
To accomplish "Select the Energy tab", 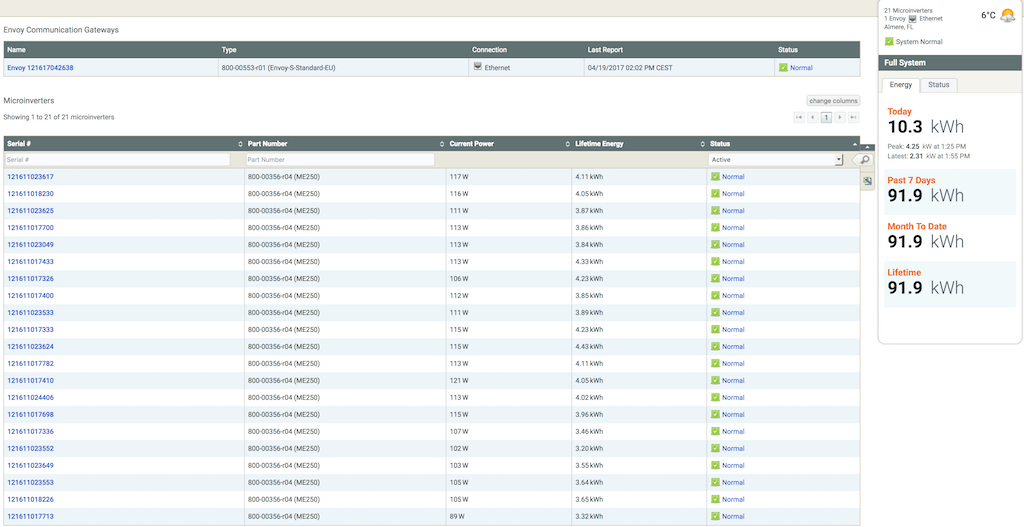I will (x=901, y=85).
